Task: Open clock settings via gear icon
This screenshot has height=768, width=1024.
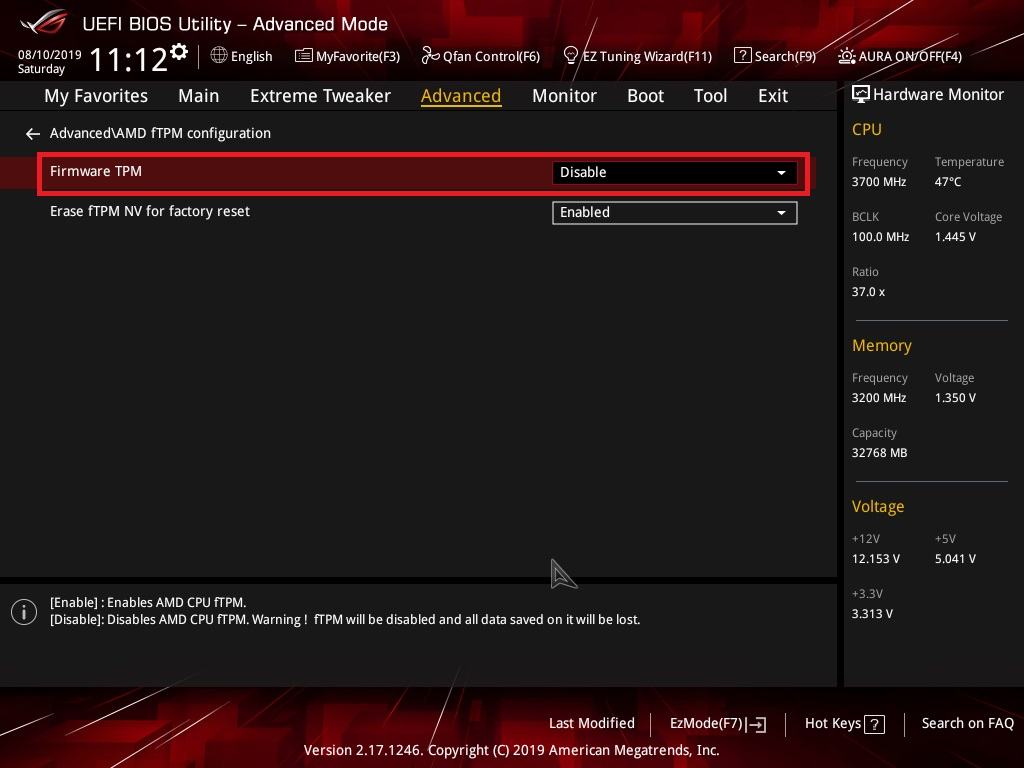Action: click(179, 51)
